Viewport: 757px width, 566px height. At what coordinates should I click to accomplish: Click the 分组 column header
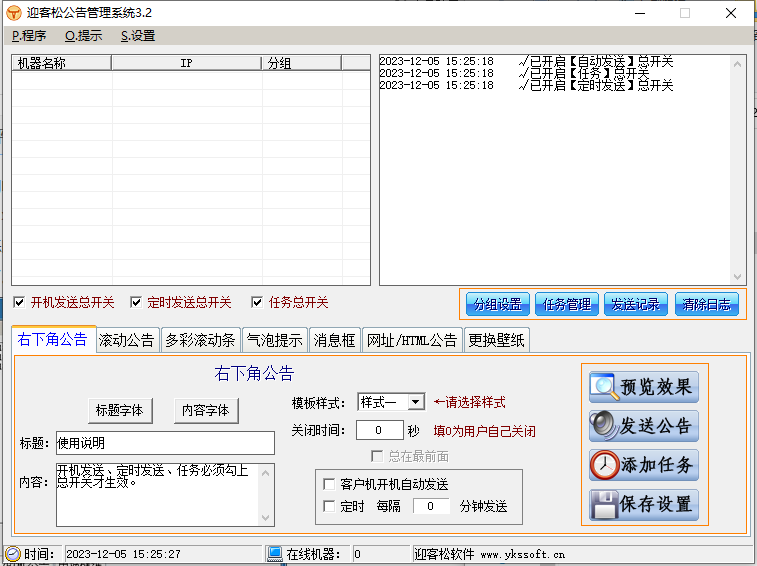pos(302,63)
